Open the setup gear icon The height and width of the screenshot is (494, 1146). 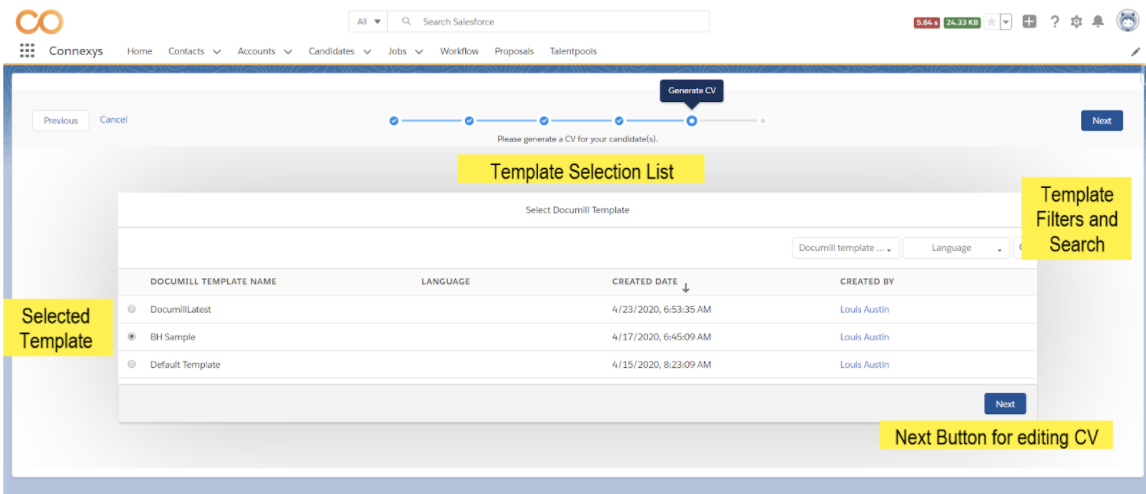pos(1076,22)
